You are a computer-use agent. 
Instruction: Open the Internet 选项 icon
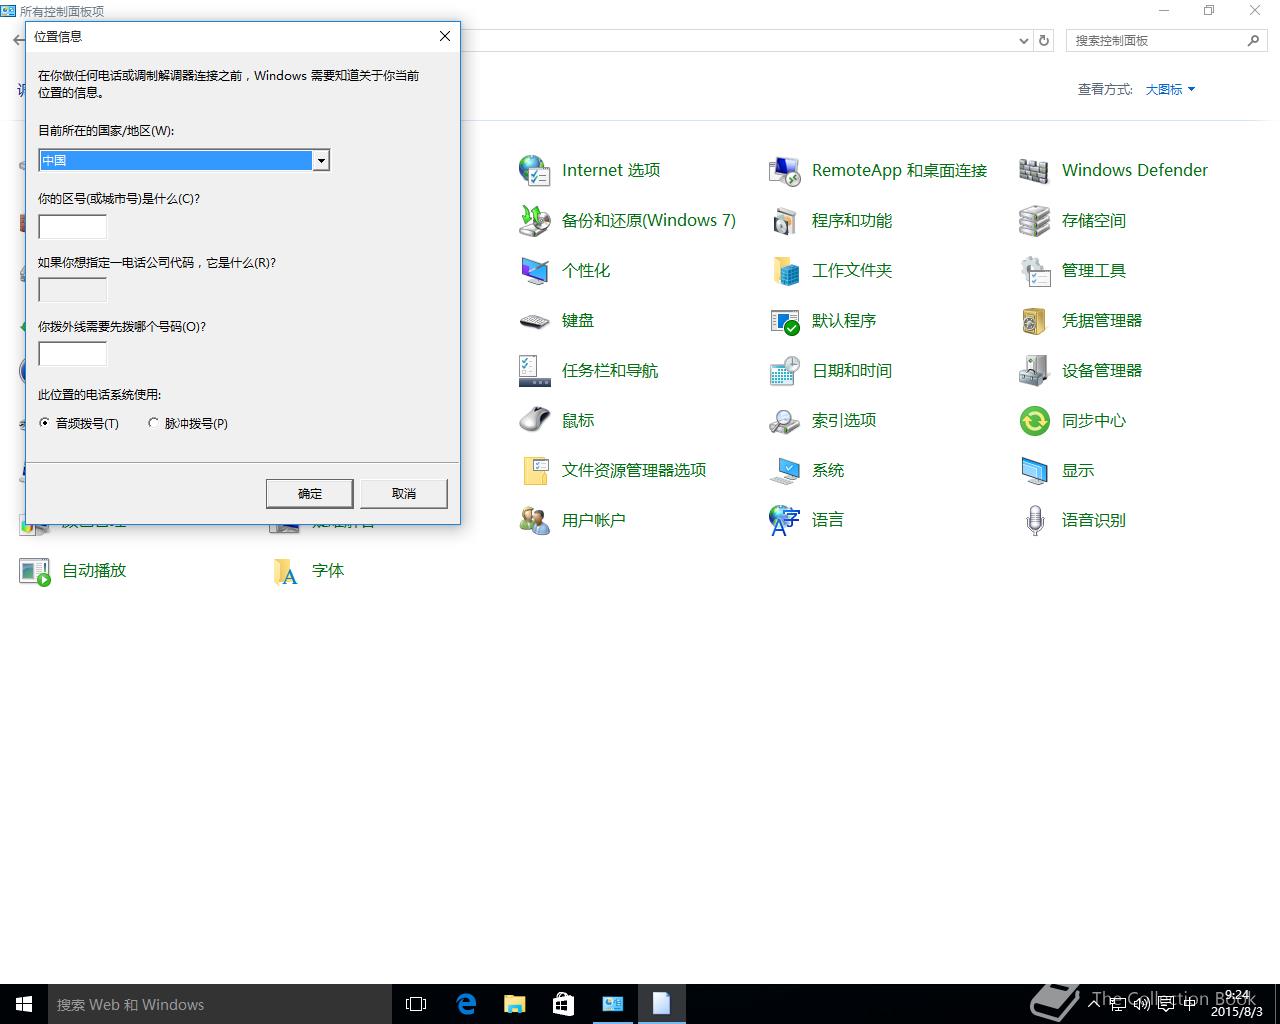pyautogui.click(x=535, y=170)
